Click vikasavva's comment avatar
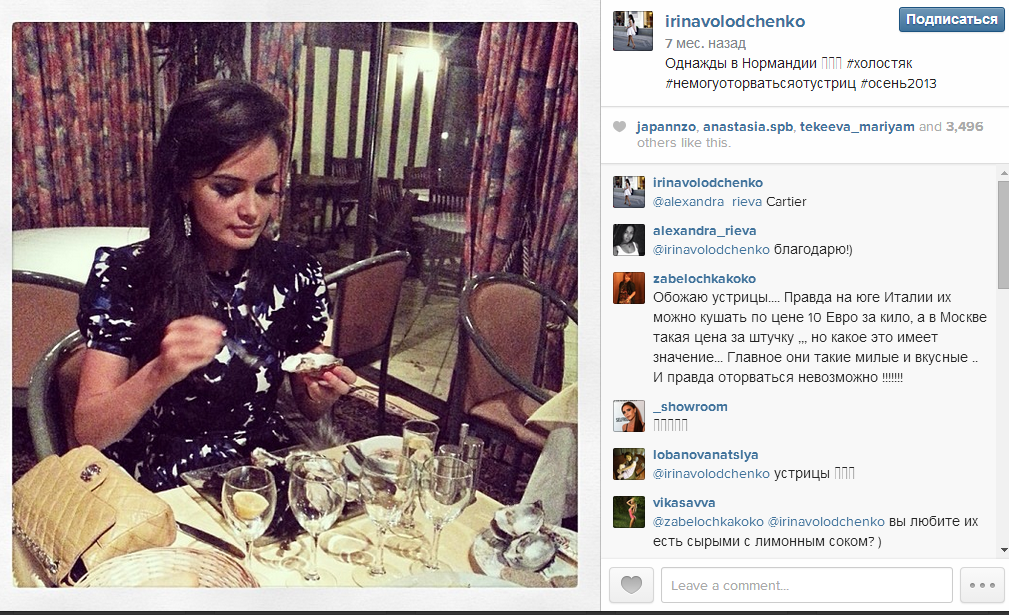 (629, 512)
